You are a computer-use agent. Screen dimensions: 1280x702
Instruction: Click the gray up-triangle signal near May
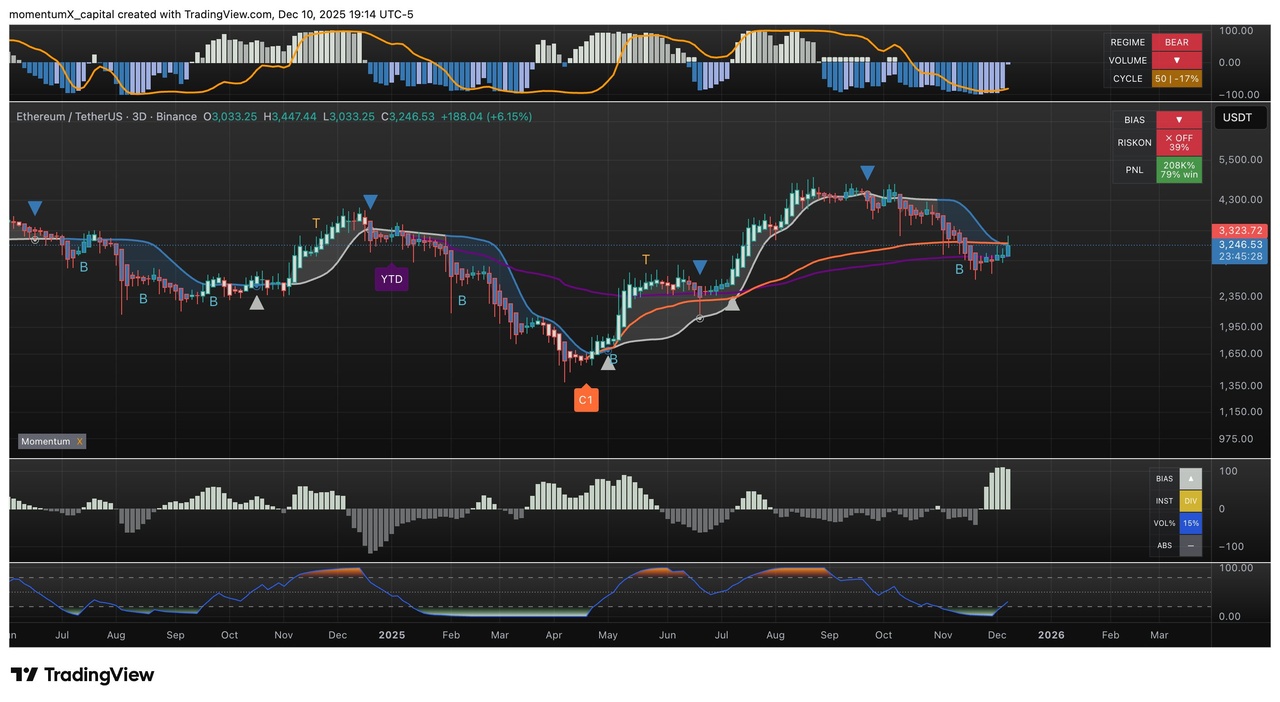tap(608, 362)
